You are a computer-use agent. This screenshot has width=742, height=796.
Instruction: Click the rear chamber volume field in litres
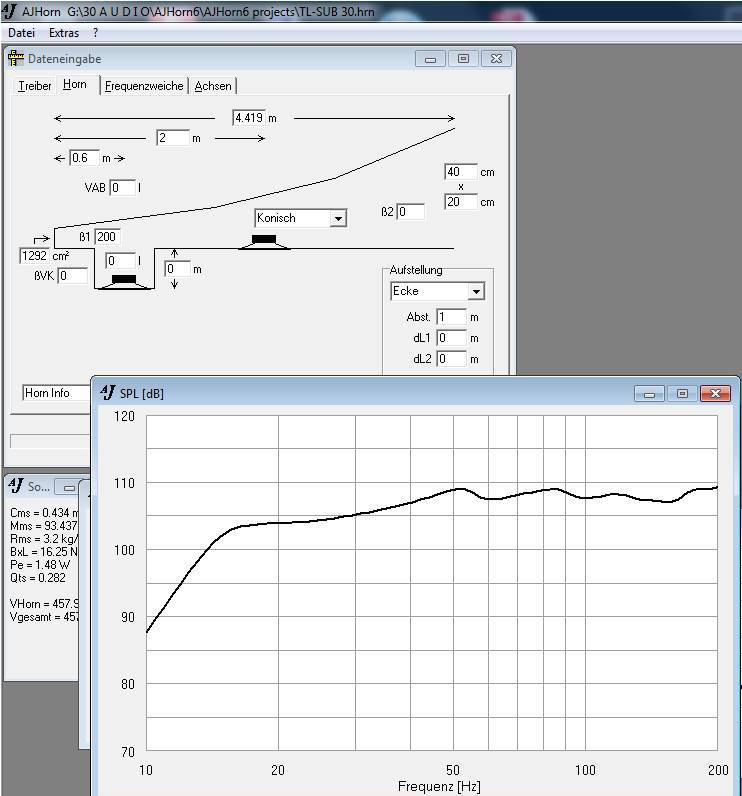tap(120, 260)
